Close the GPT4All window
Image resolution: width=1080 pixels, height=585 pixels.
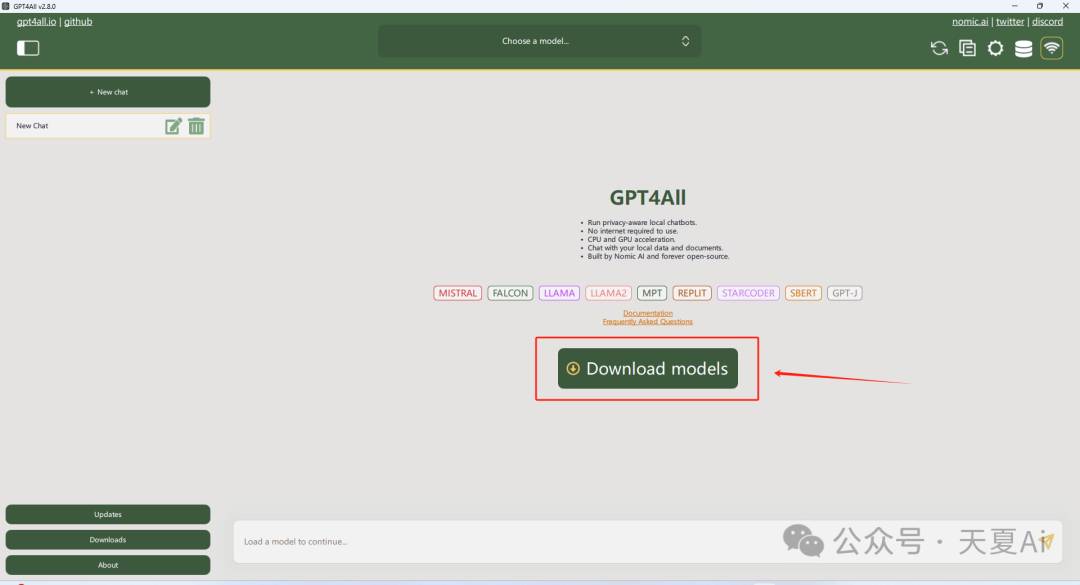[x=1066, y=6]
